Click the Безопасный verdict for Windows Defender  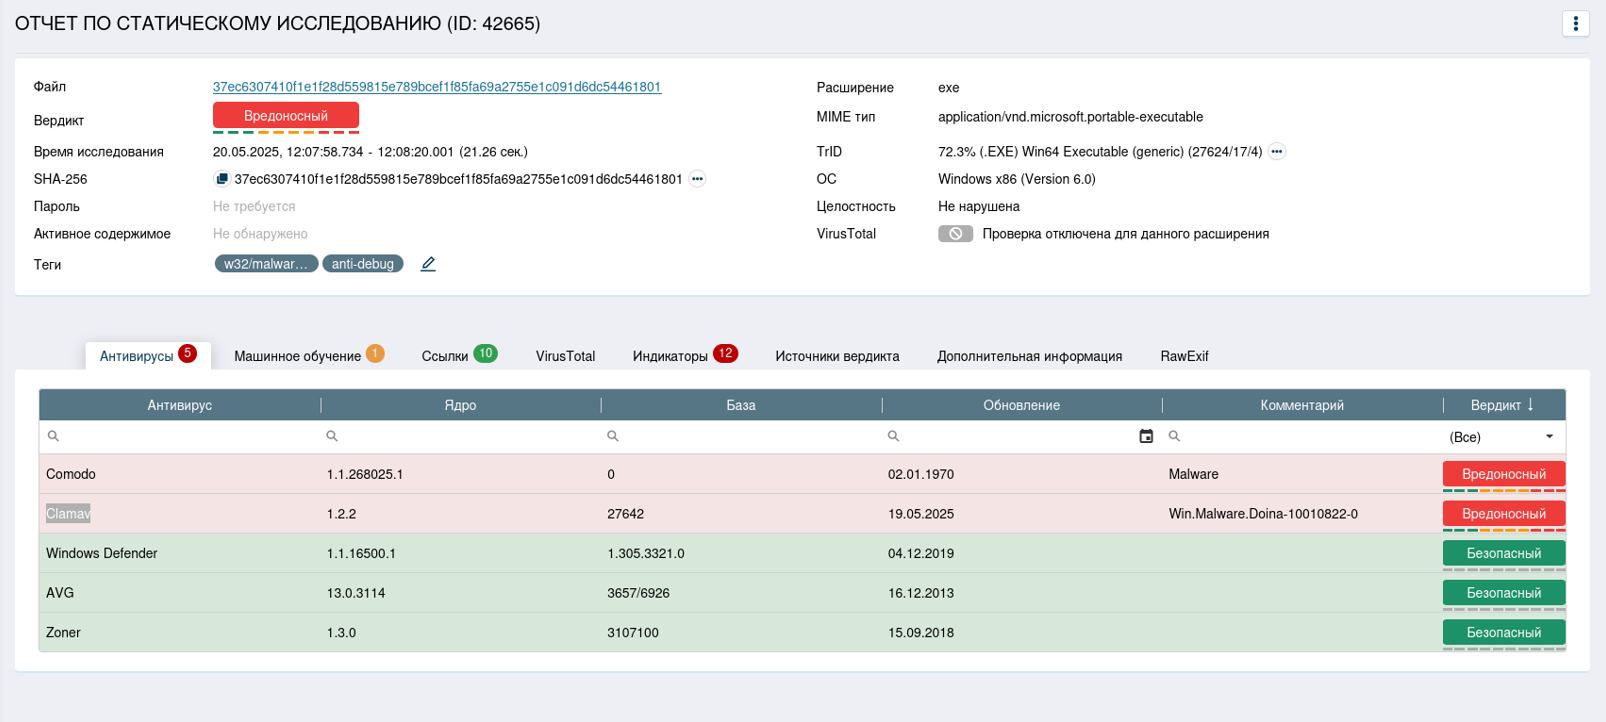click(1503, 553)
